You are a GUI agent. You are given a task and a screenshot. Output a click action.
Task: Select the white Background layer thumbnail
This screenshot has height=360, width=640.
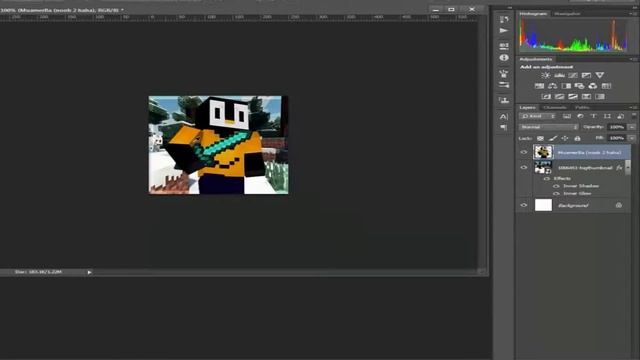click(543, 205)
